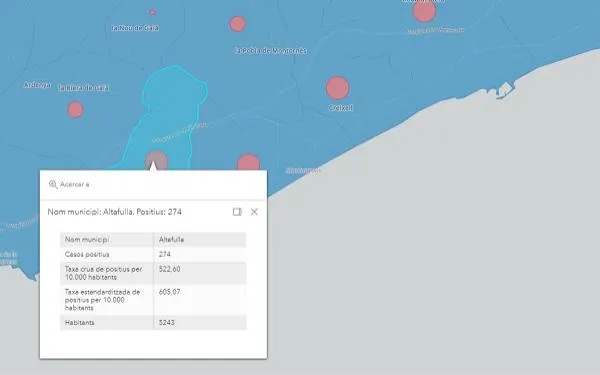
Task: Select the value 5243 inhabitants
Action: click(x=166, y=323)
